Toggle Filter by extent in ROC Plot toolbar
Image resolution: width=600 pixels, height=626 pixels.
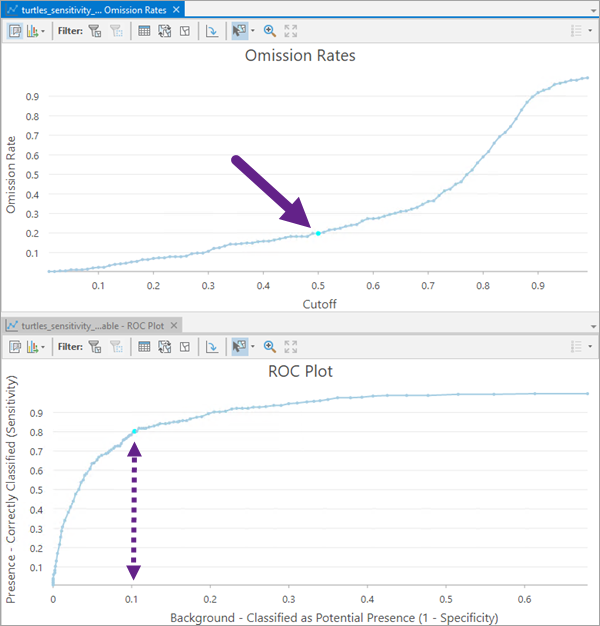96,347
